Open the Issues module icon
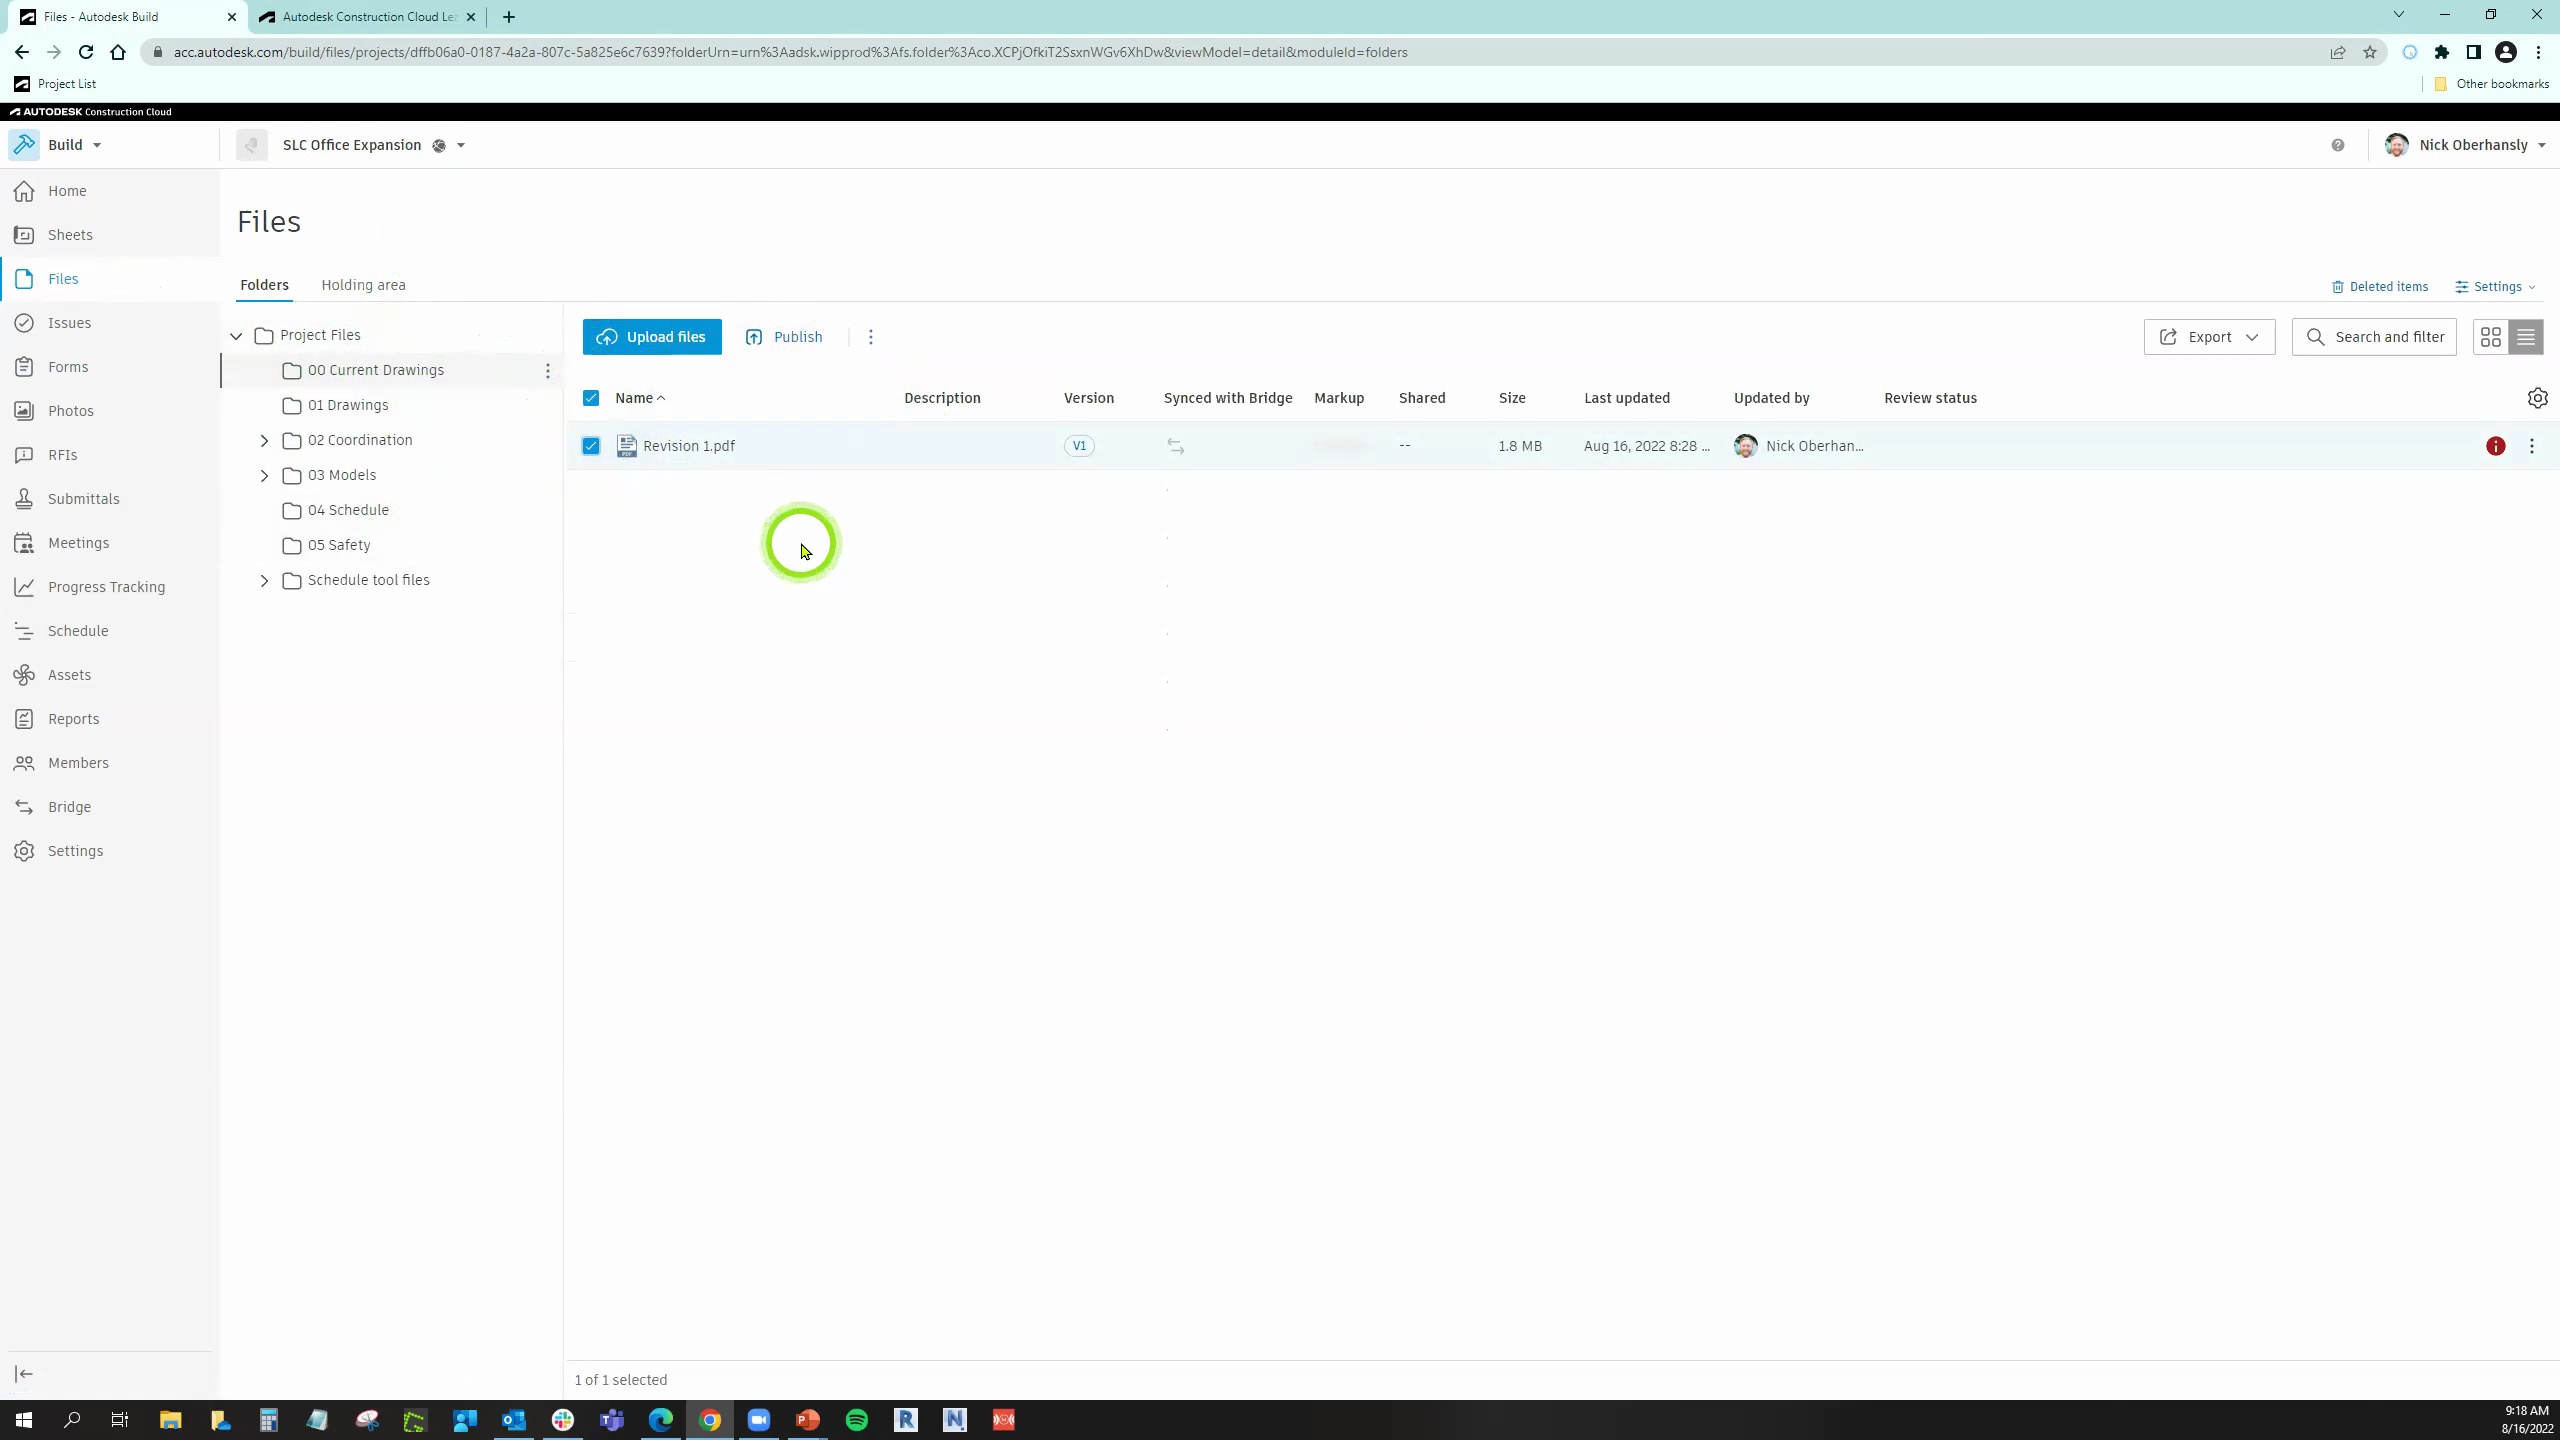The width and height of the screenshot is (2560, 1440). 24,323
